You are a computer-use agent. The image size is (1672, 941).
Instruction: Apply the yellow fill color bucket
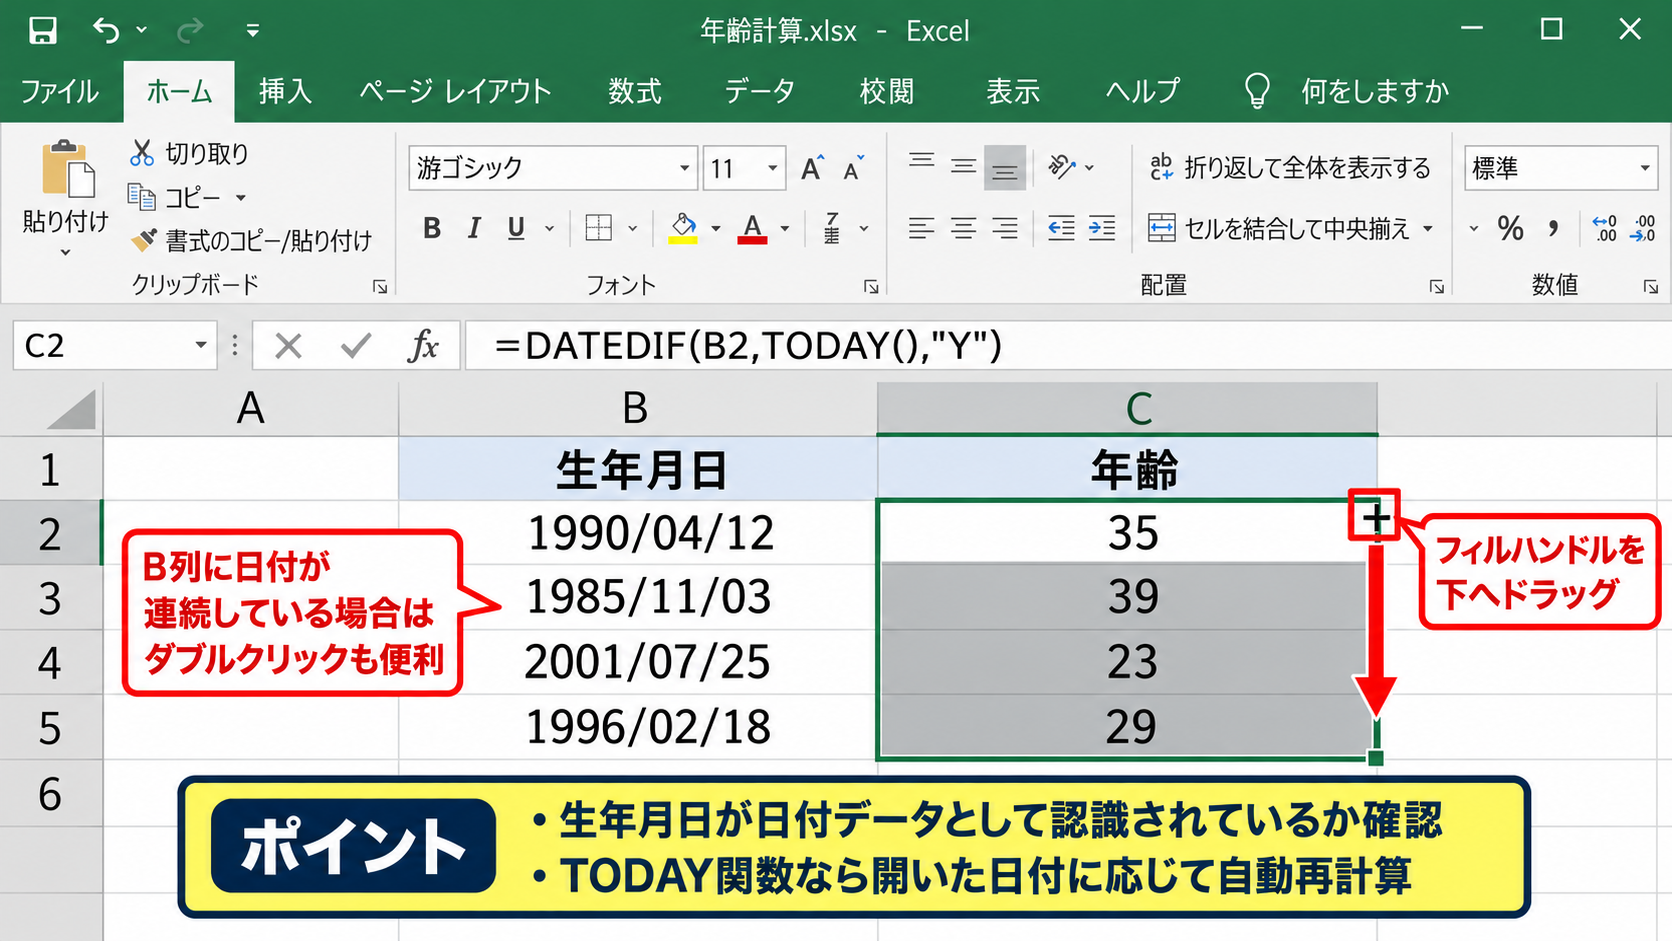click(x=683, y=228)
